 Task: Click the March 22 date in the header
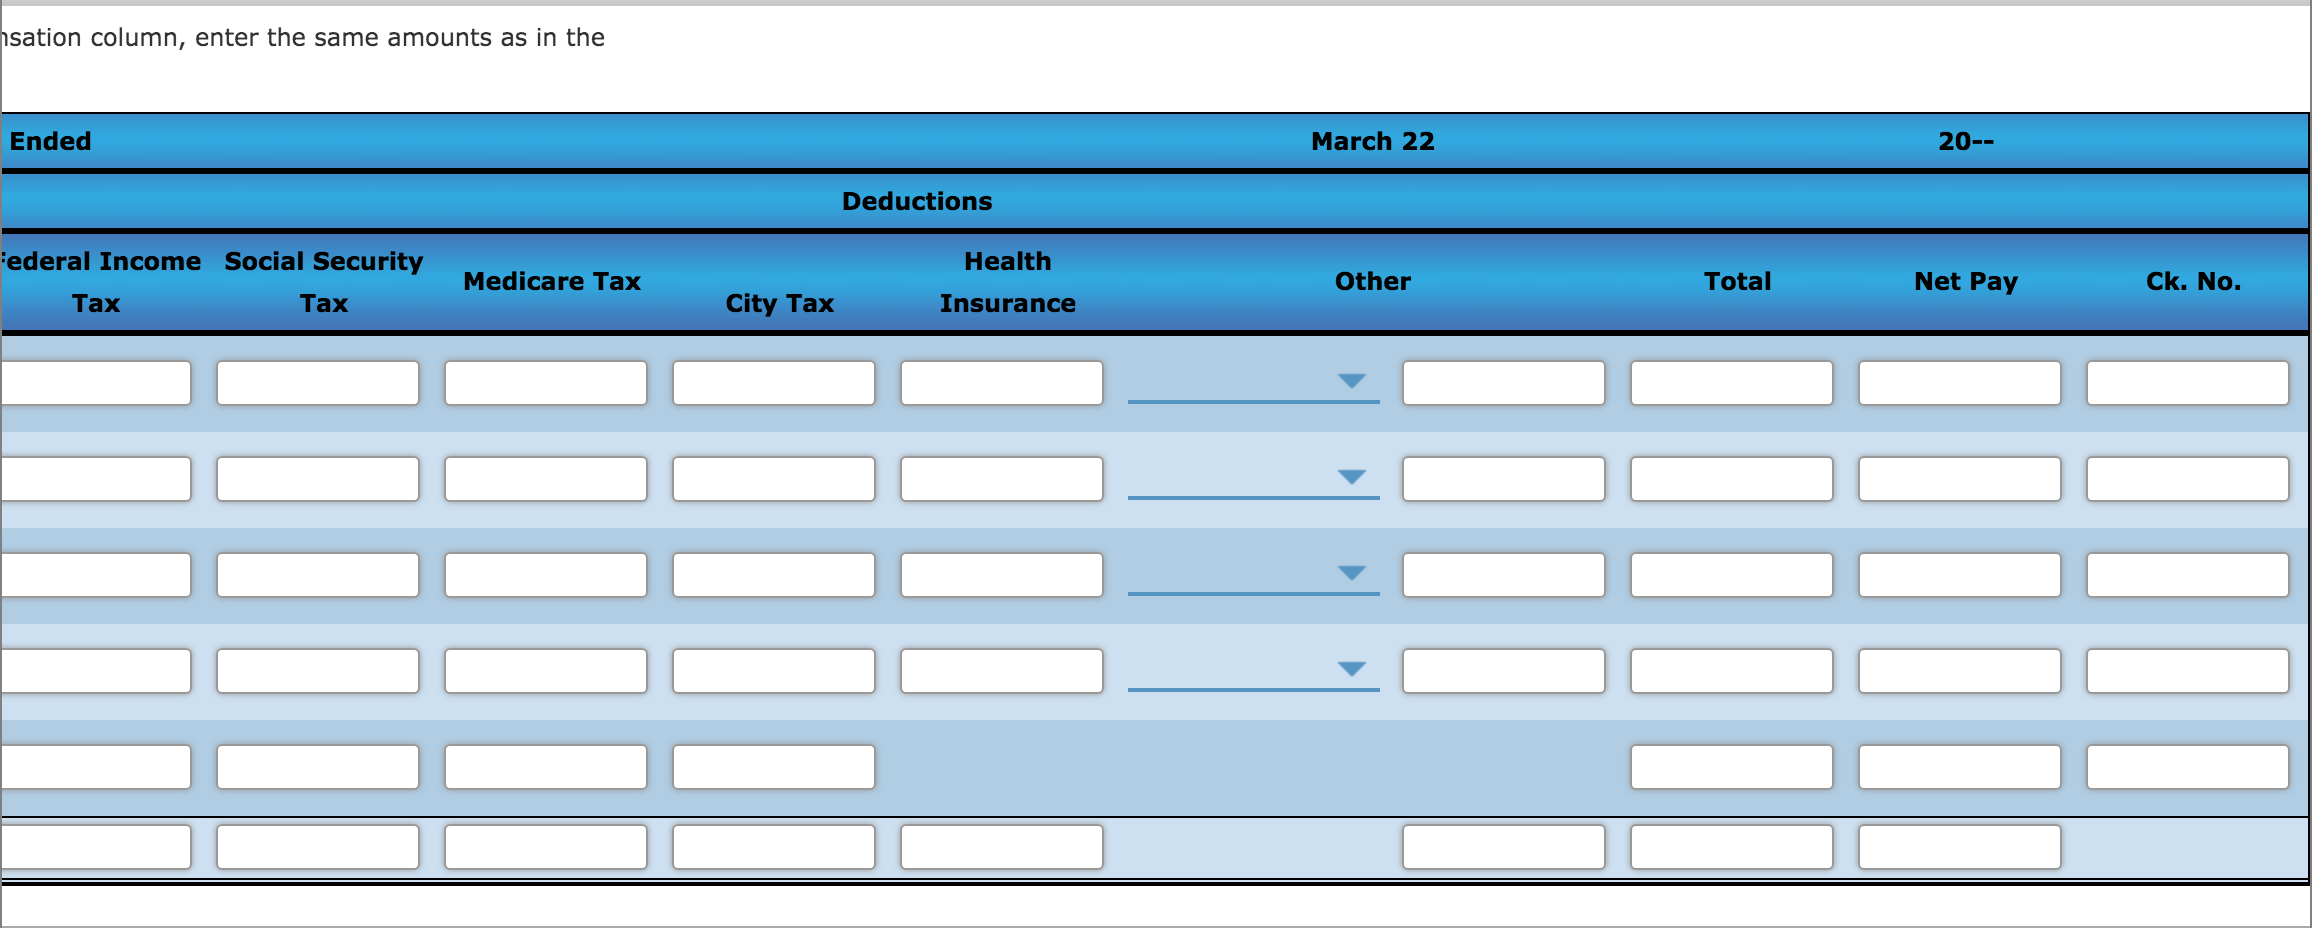pyautogui.click(x=1372, y=141)
